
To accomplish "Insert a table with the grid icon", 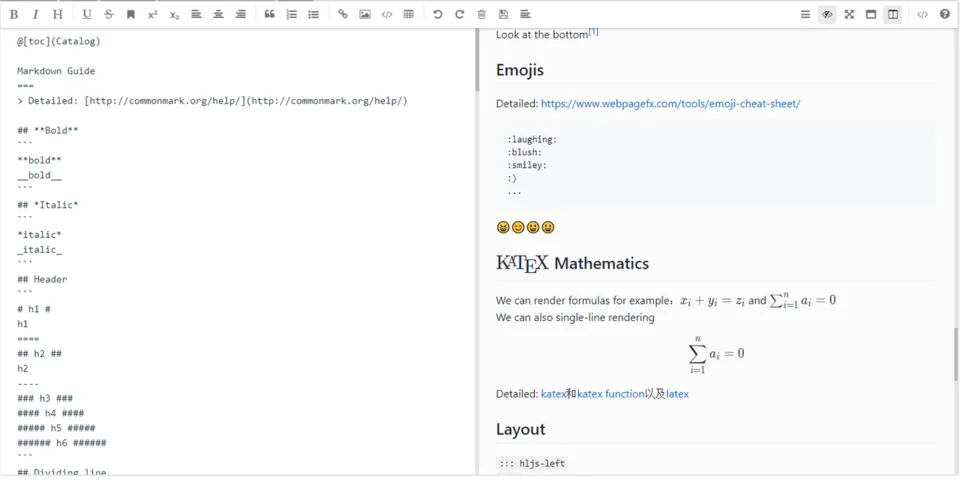I will (408, 15).
